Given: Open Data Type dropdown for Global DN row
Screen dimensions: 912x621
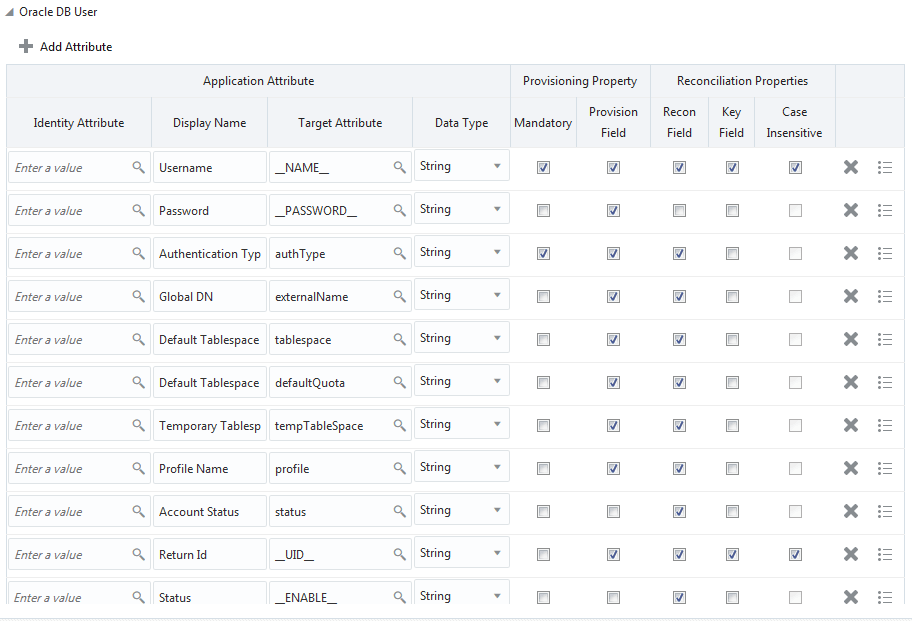Looking at the screenshot, I should 462,295.
